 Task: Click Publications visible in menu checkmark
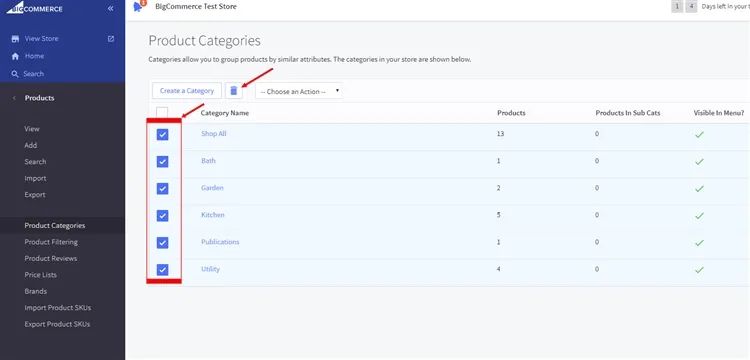coord(699,242)
